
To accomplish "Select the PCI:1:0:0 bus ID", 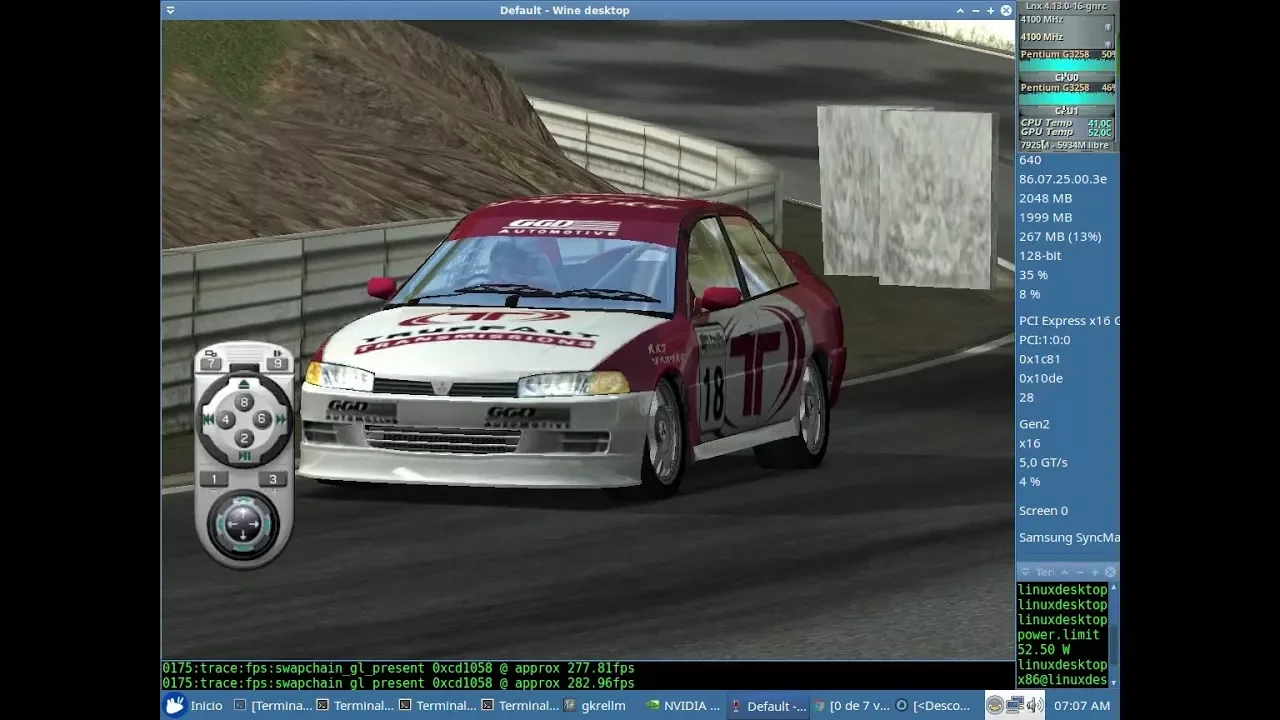I will pos(1044,340).
